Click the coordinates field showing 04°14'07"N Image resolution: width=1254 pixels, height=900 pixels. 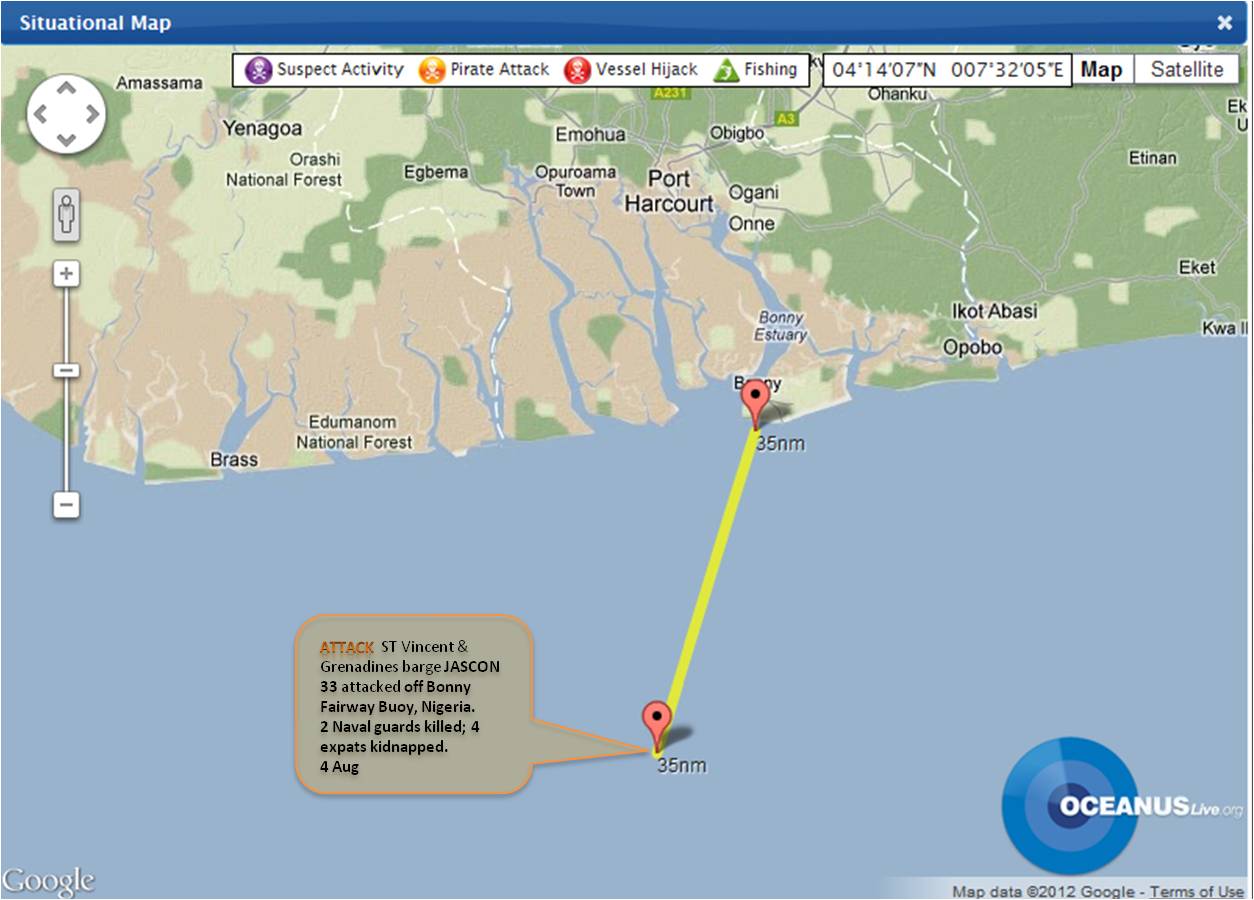(x=947, y=70)
